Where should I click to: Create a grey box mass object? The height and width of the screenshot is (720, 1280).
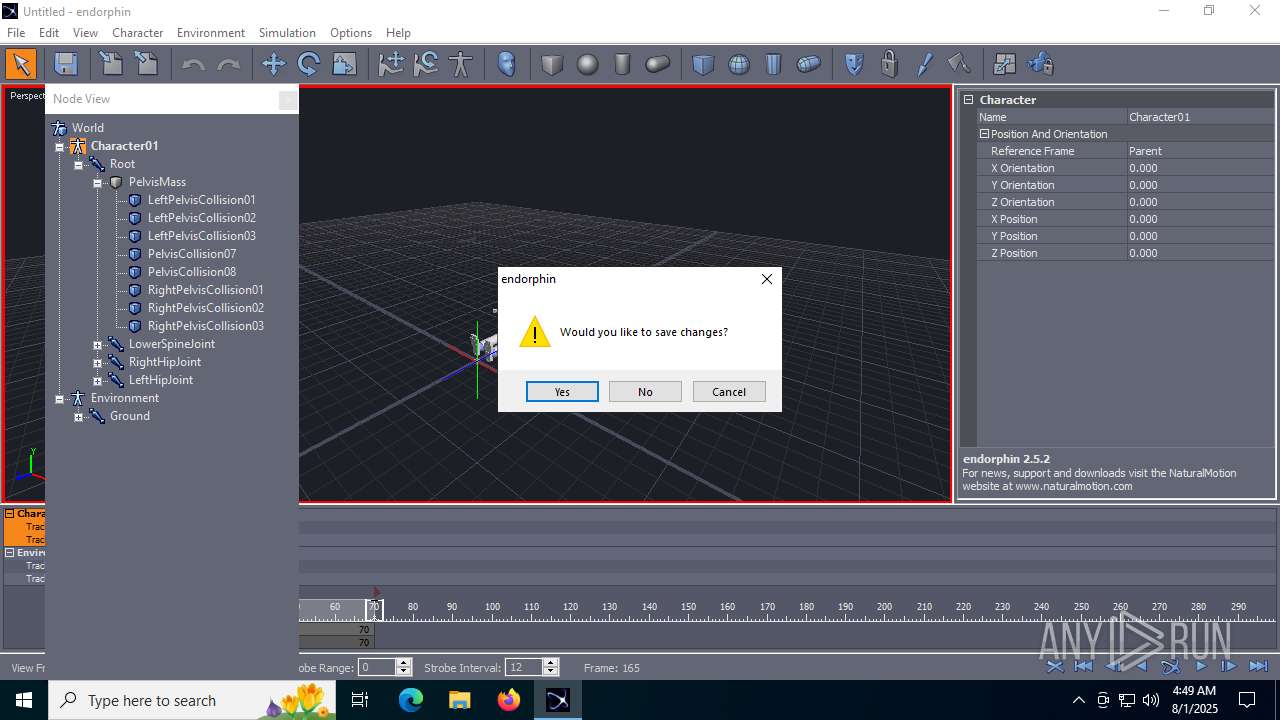[552, 65]
